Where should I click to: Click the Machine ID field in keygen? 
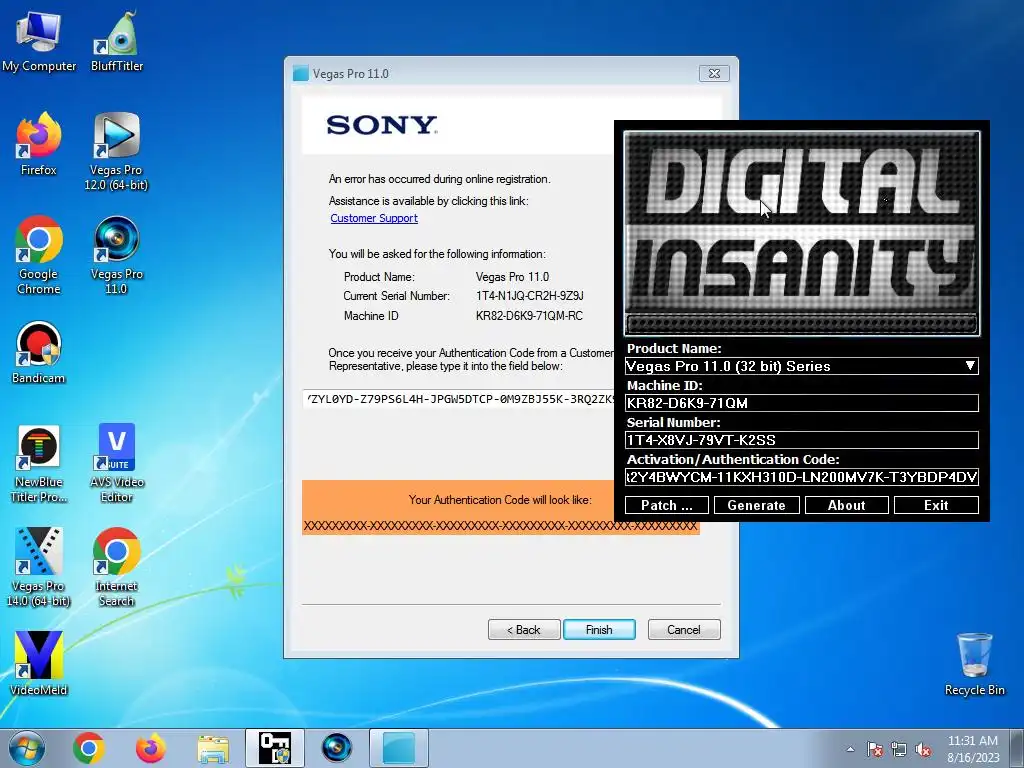tap(801, 403)
